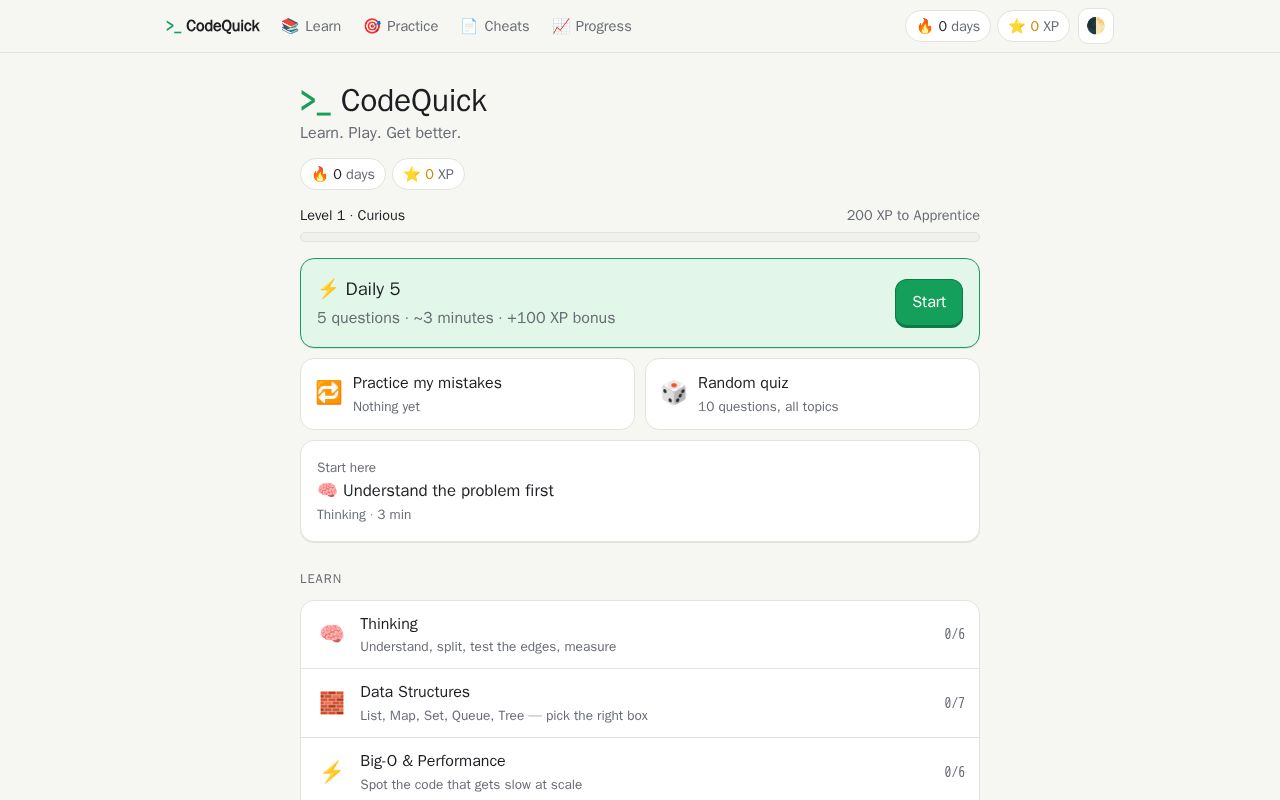The height and width of the screenshot is (800, 1280).
Task: Open the 'Understand the problem first' lesson
Action: click(x=640, y=491)
